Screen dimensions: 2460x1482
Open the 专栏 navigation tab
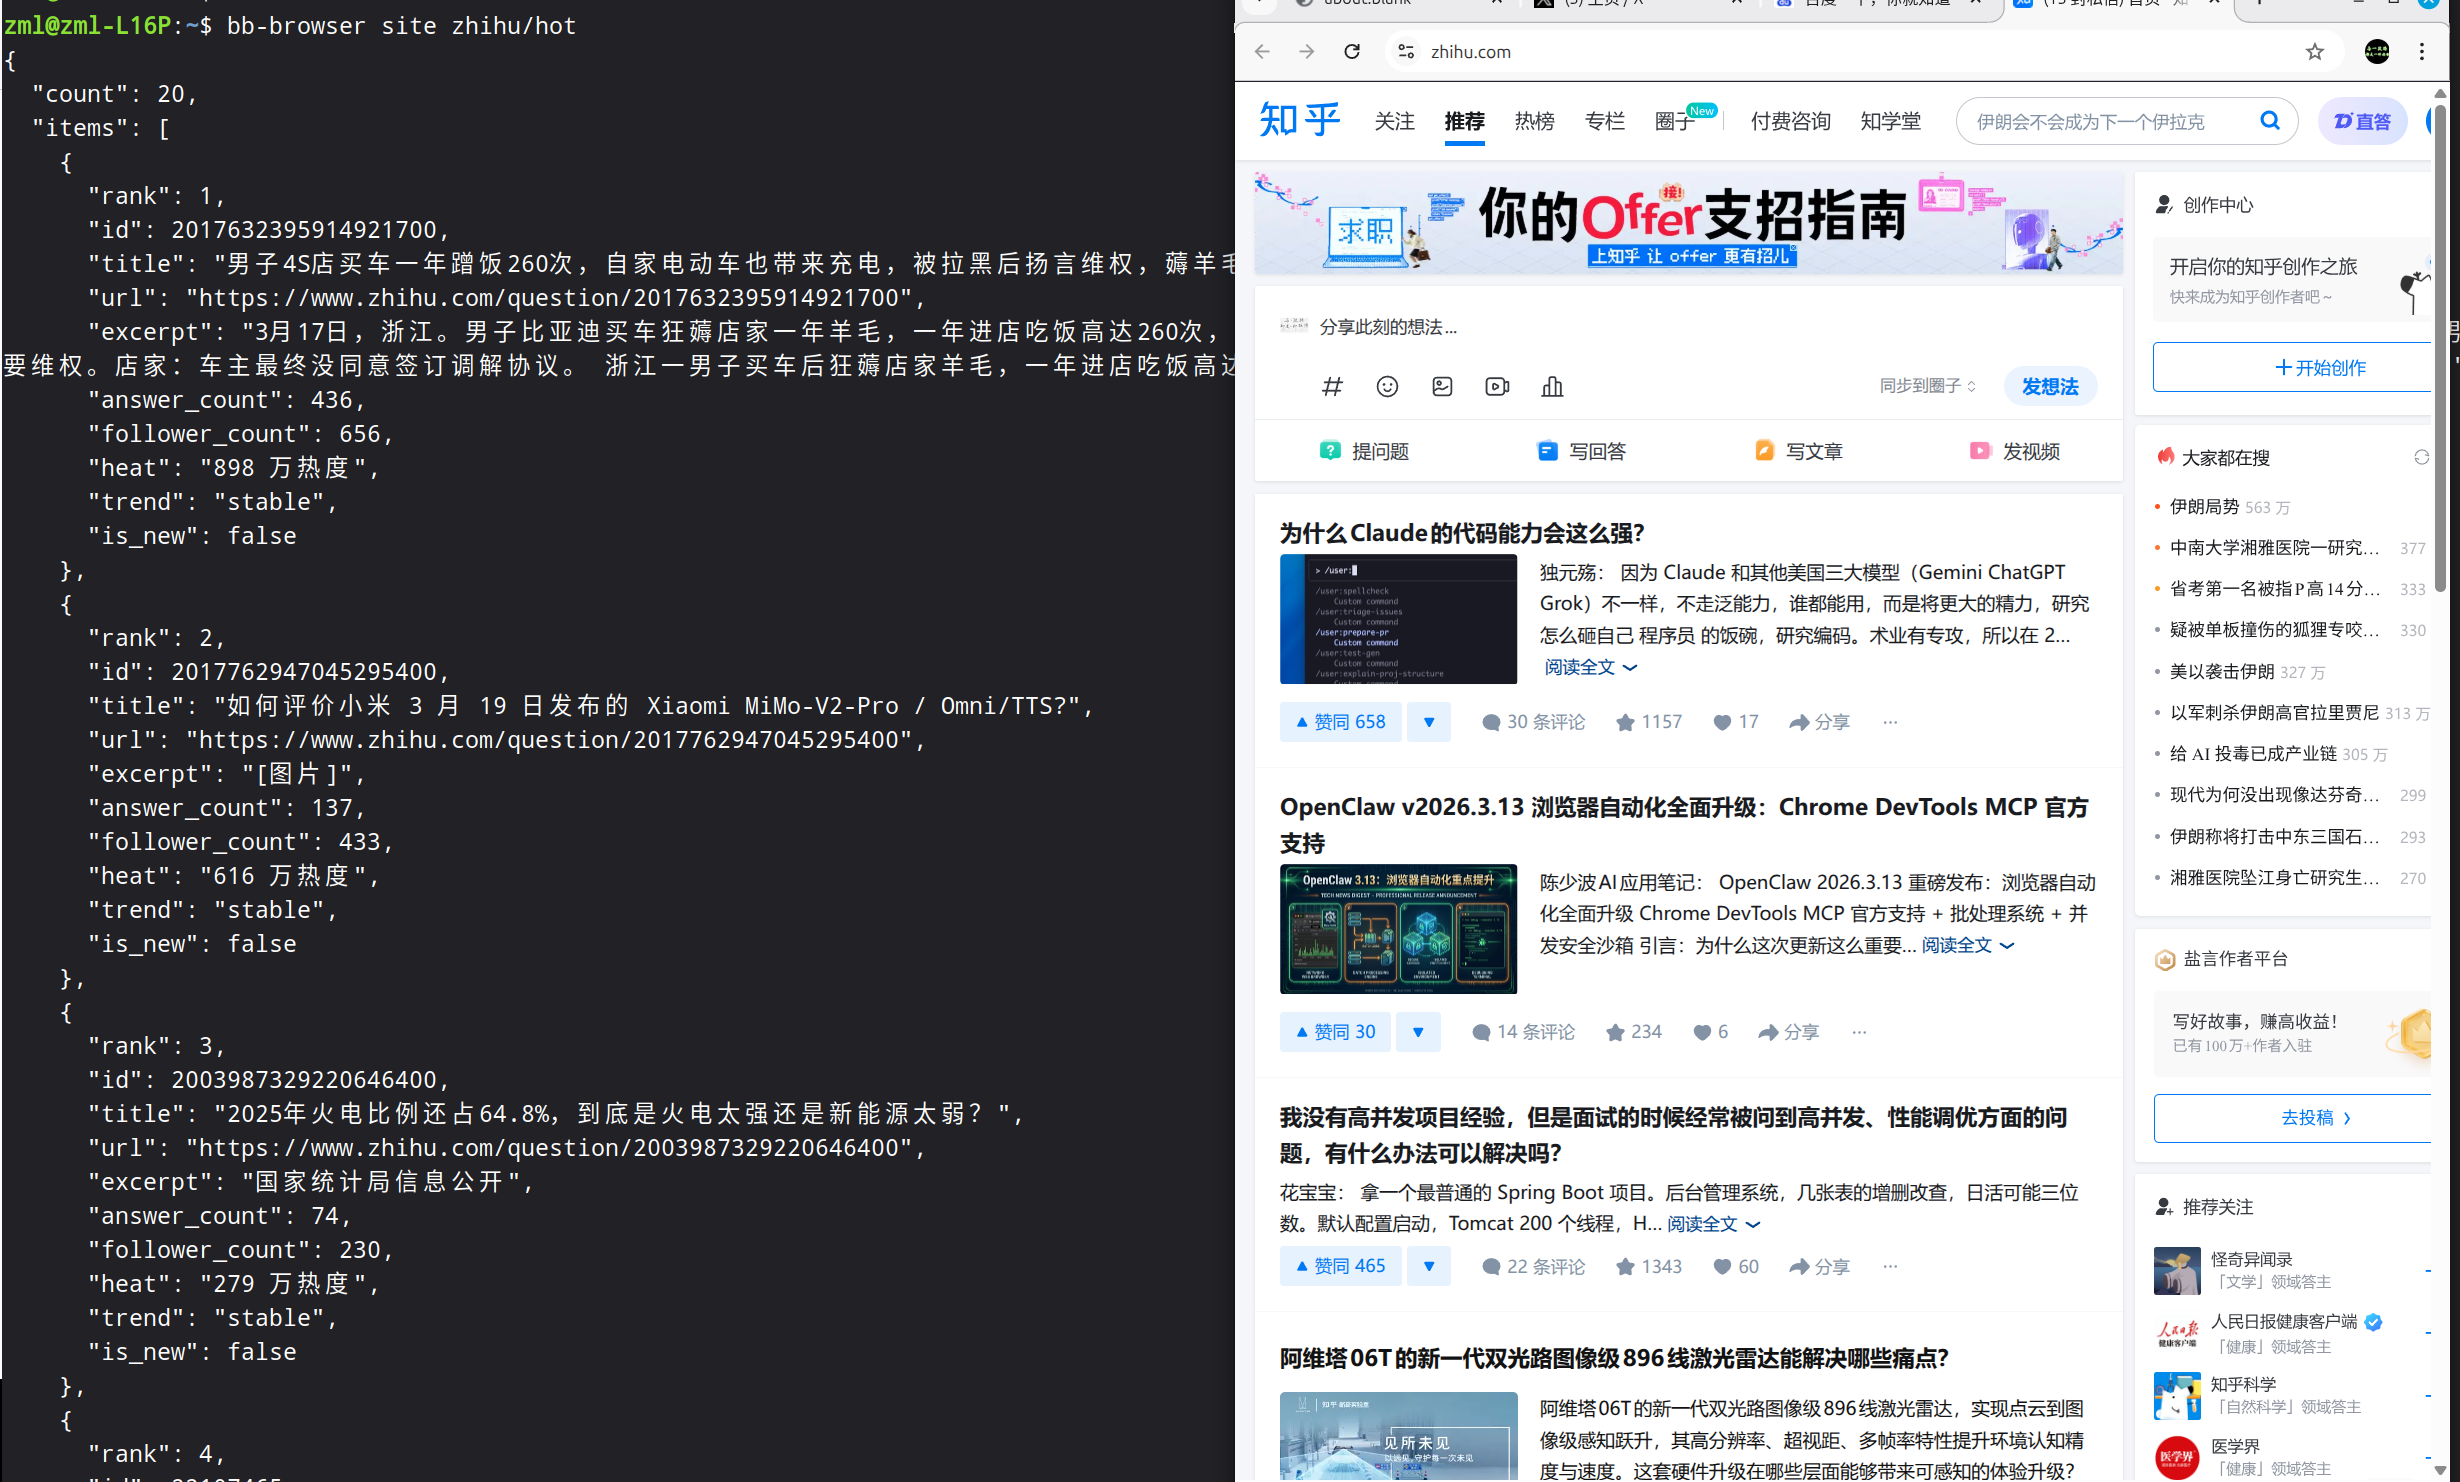pos(1604,121)
